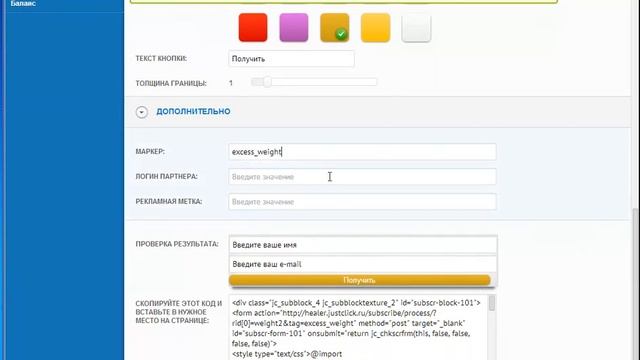Select the red button color swatch
This screenshot has height=360, width=640.
[253, 27]
